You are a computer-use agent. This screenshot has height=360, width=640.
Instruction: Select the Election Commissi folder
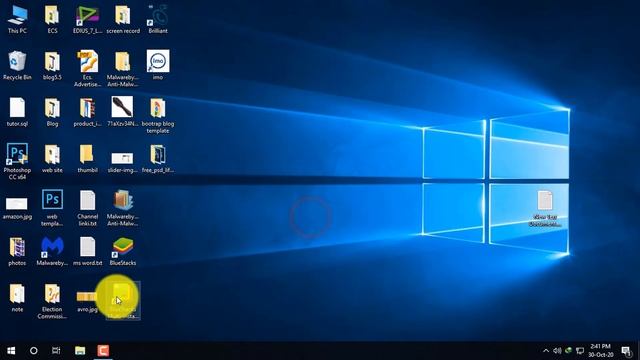click(x=52, y=301)
